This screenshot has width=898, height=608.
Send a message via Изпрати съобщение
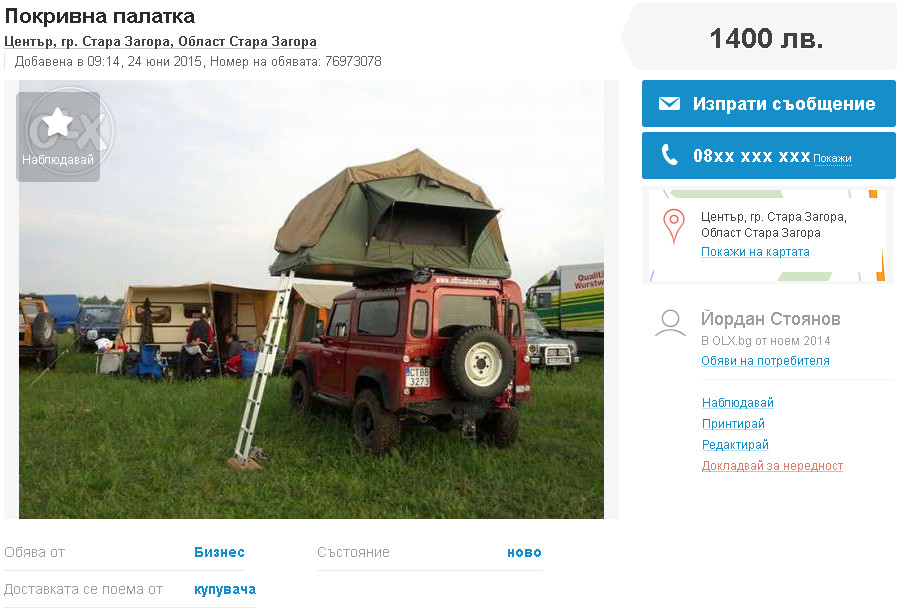pos(769,104)
